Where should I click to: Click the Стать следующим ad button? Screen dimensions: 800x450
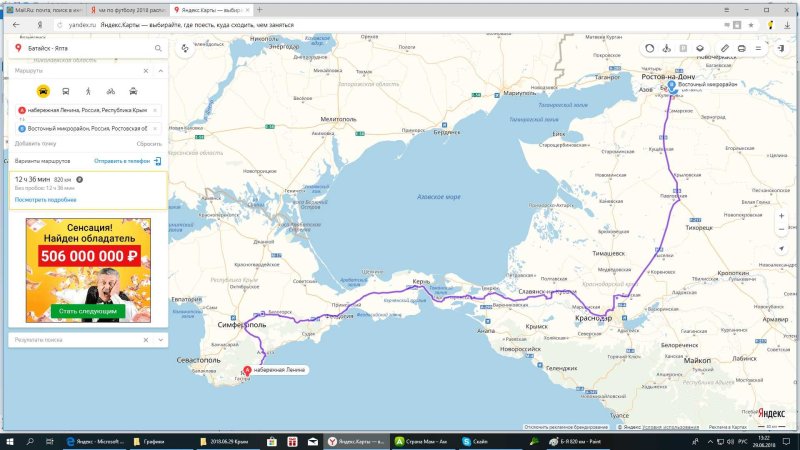tap(88, 311)
